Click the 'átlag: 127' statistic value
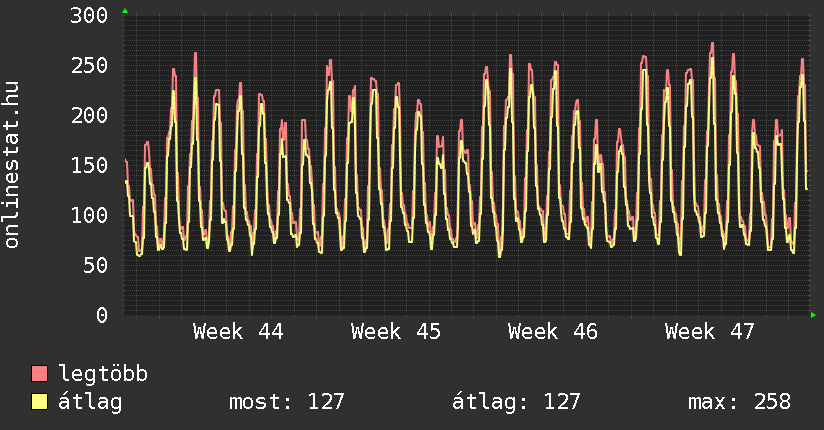Viewport: 824px width, 430px height. [x=516, y=402]
